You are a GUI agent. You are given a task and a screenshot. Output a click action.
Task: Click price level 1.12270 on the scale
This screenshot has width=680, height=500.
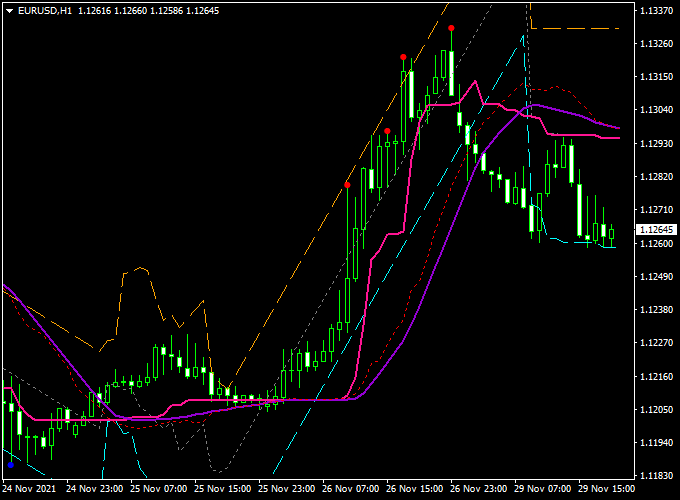point(657,343)
